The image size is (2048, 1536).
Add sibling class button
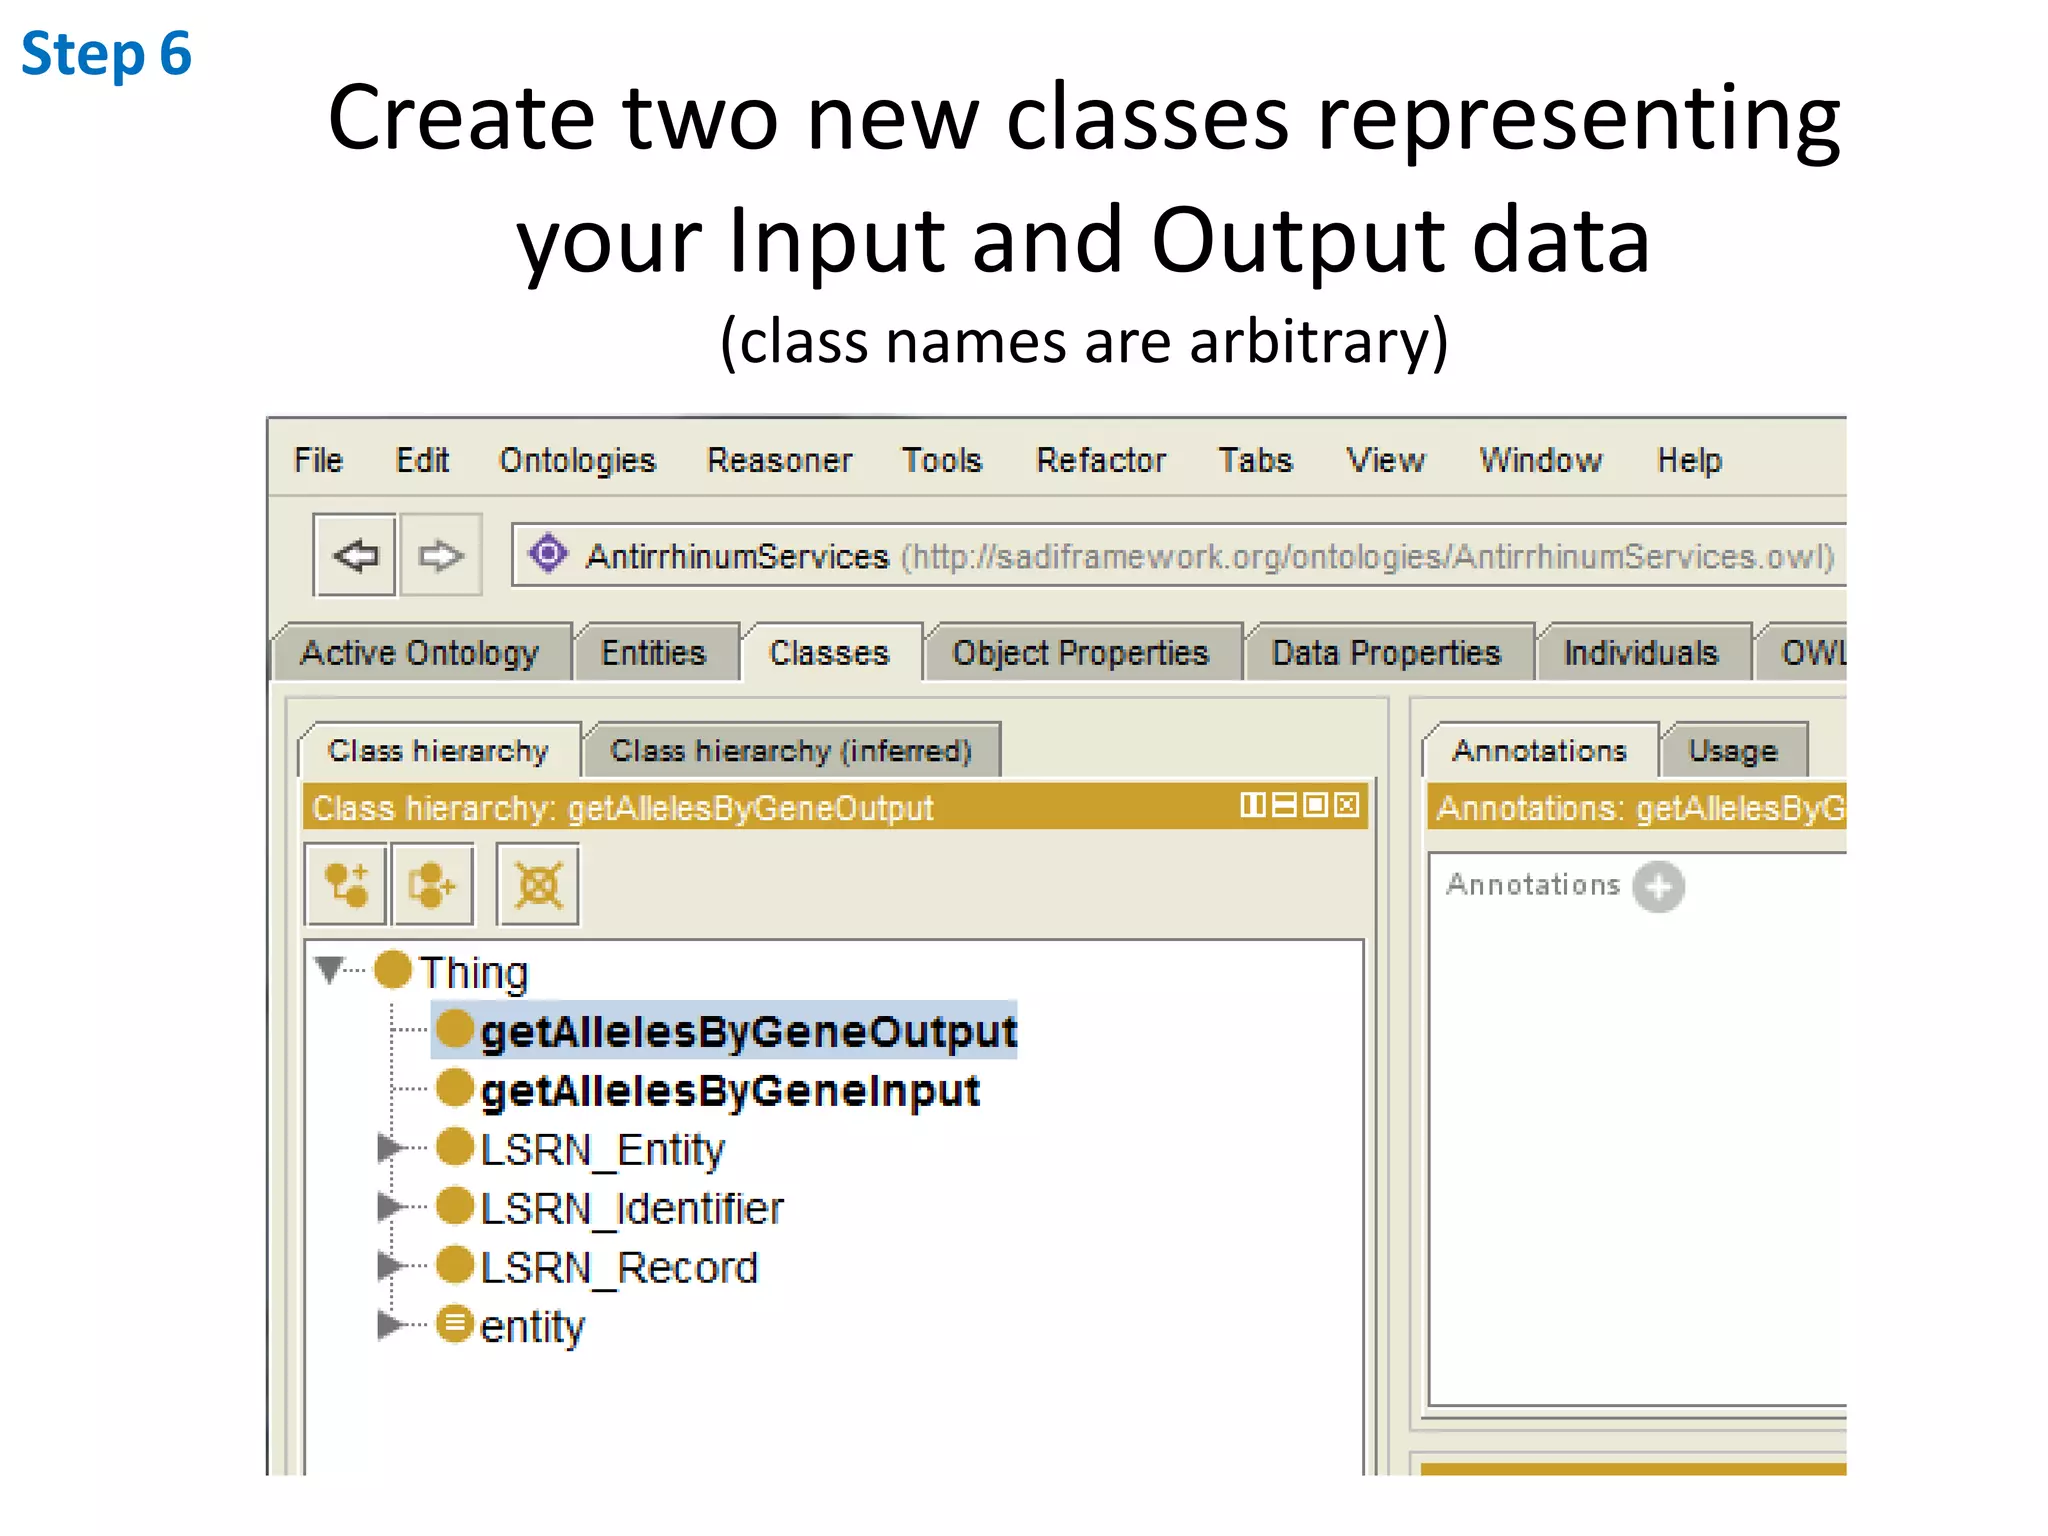[x=433, y=885]
